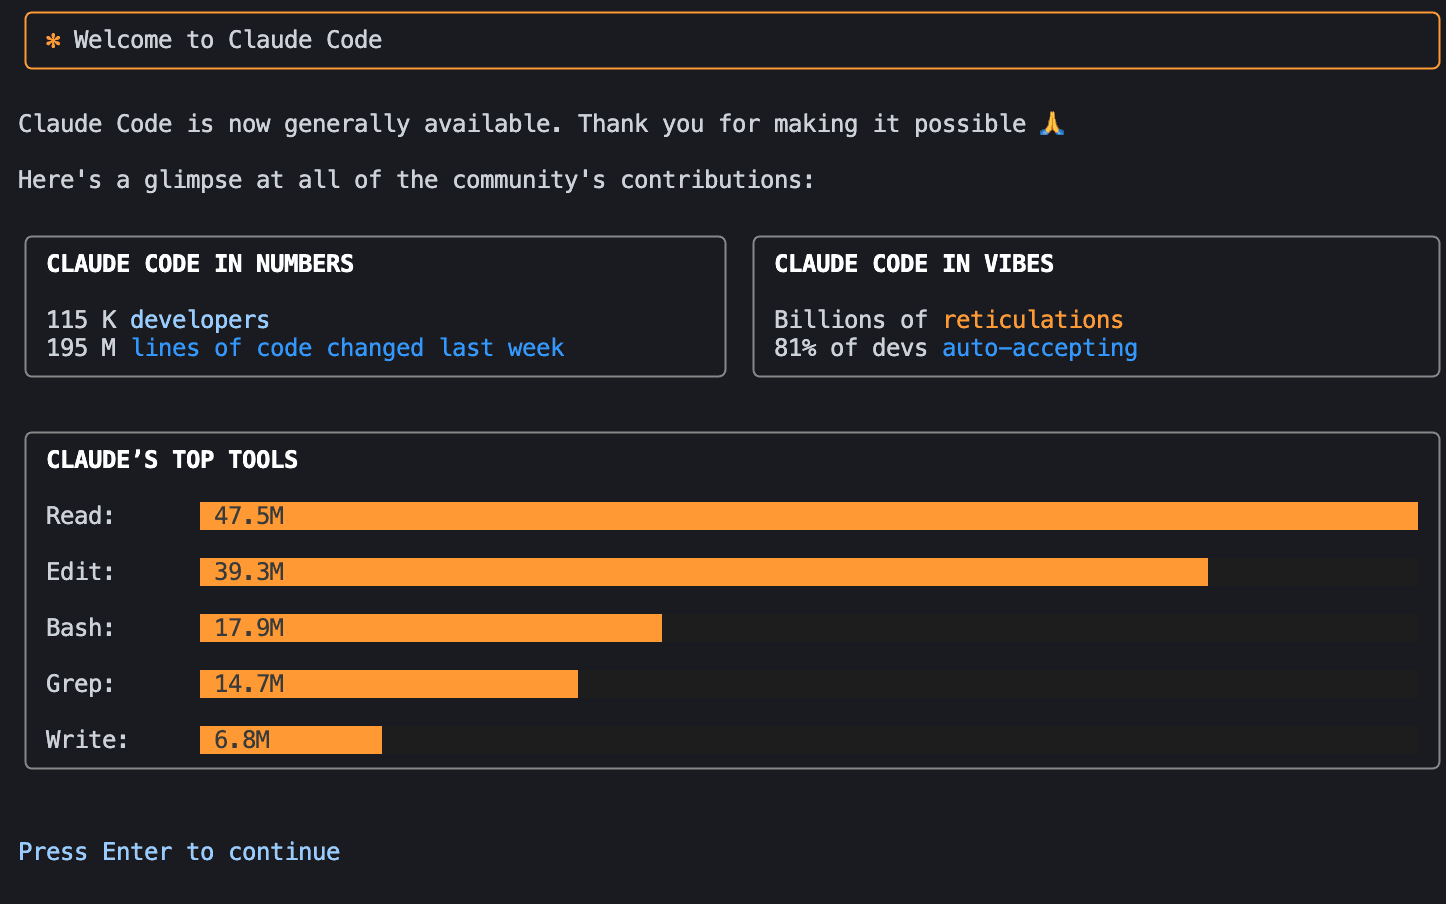Toggle the Read usage bar
1446x904 pixels.
point(808,515)
